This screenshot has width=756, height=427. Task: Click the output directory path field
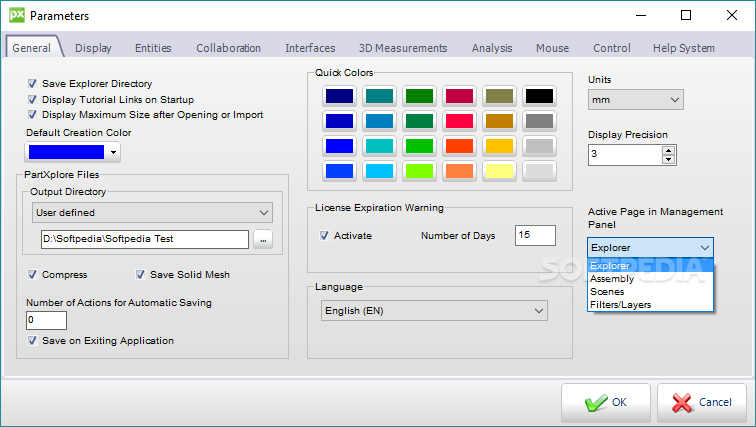click(145, 239)
